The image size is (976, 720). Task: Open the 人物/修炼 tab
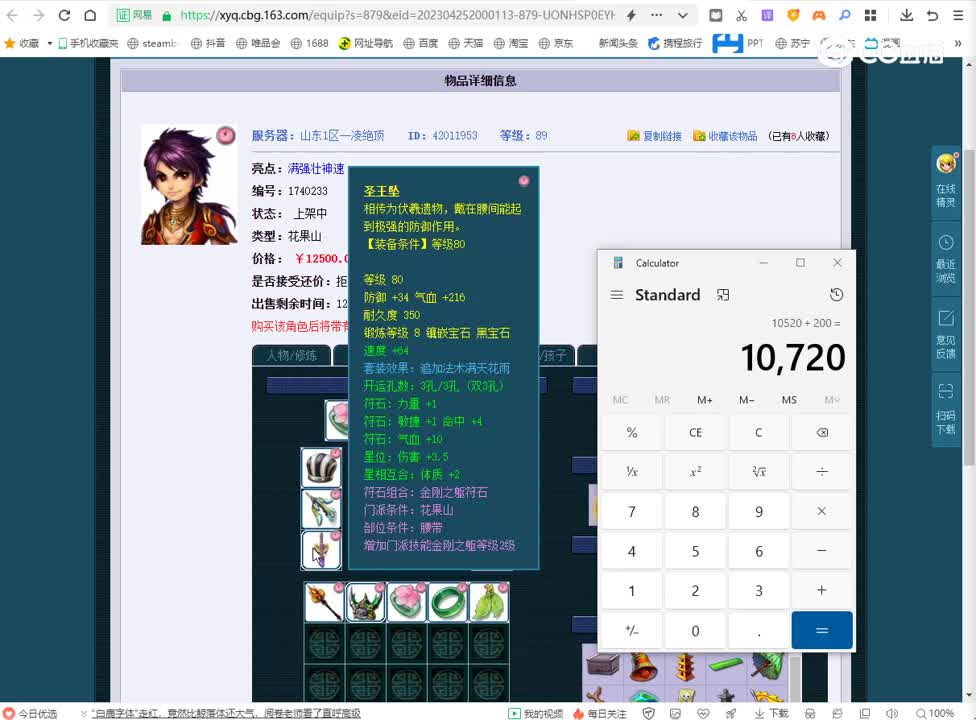click(291, 355)
